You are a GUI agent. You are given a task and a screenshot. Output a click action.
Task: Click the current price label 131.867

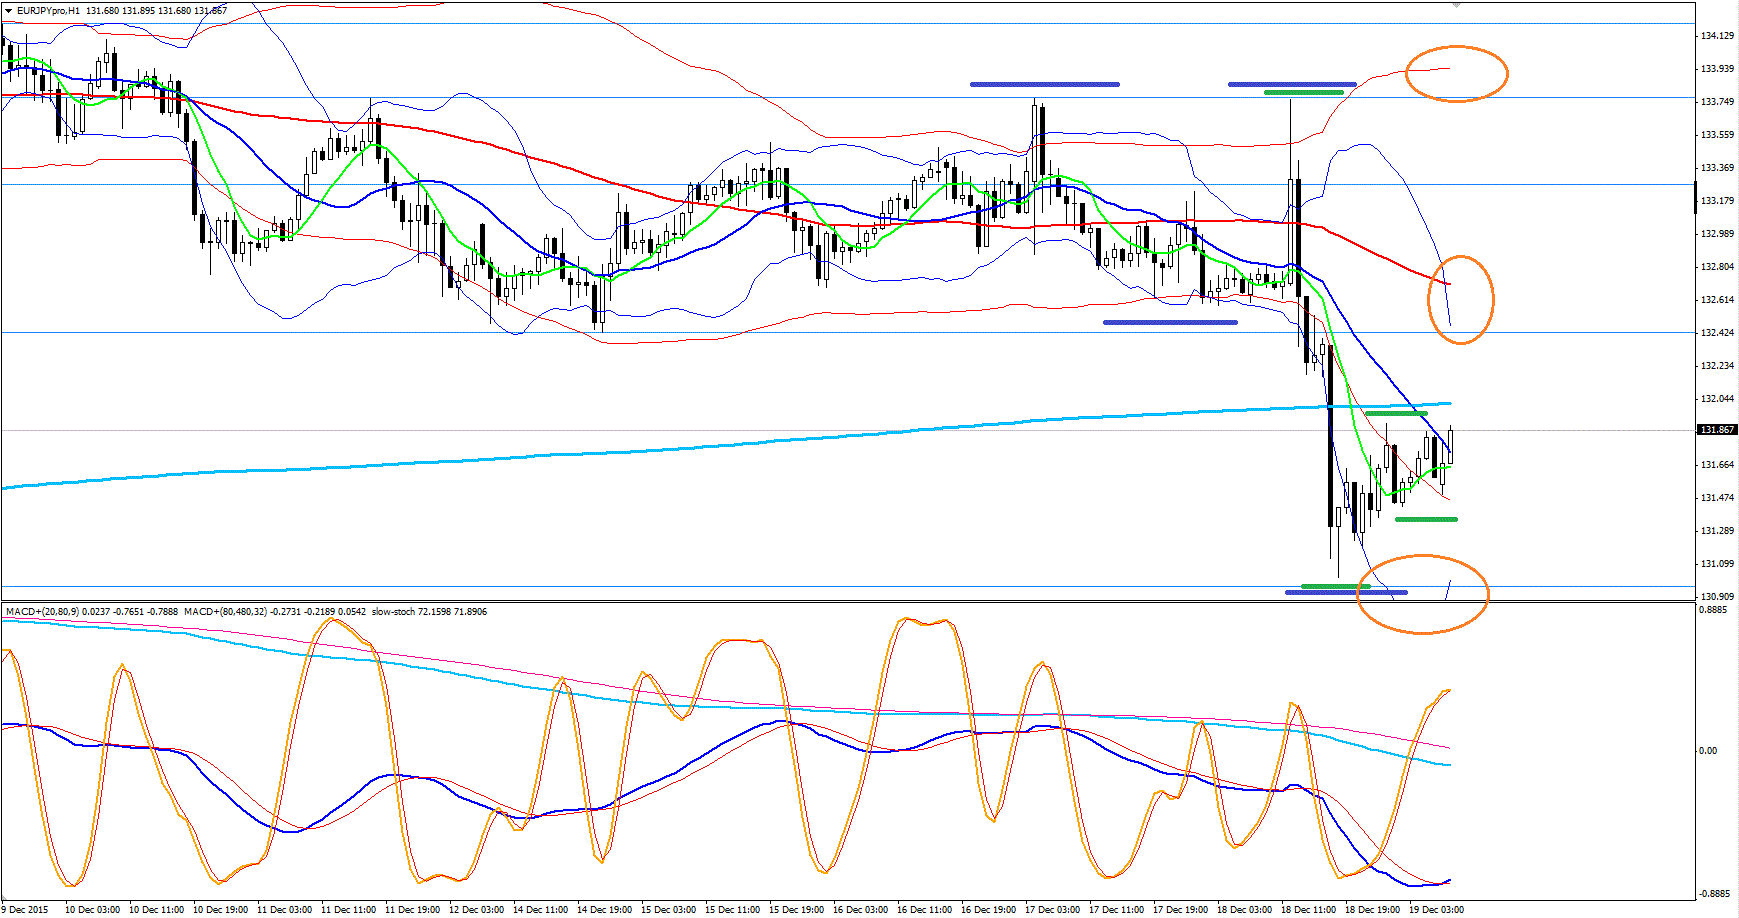[x=1717, y=430]
